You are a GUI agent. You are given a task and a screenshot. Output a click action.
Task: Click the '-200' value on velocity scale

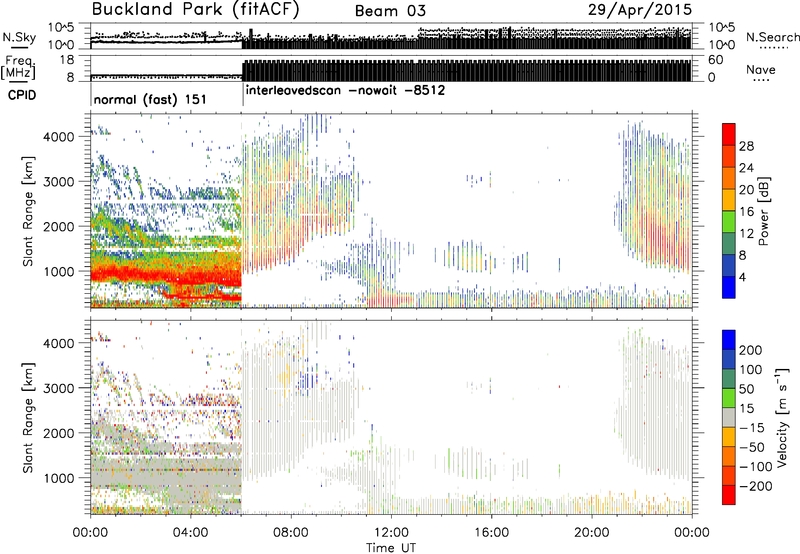click(756, 486)
